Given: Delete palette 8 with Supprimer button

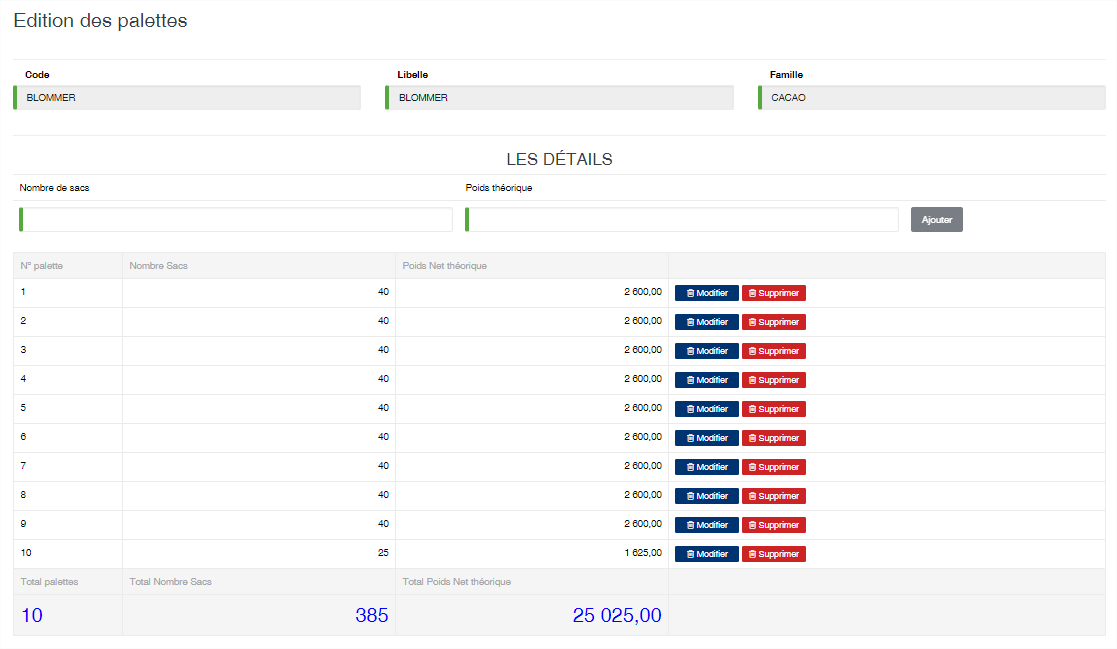Looking at the screenshot, I should tap(774, 496).
